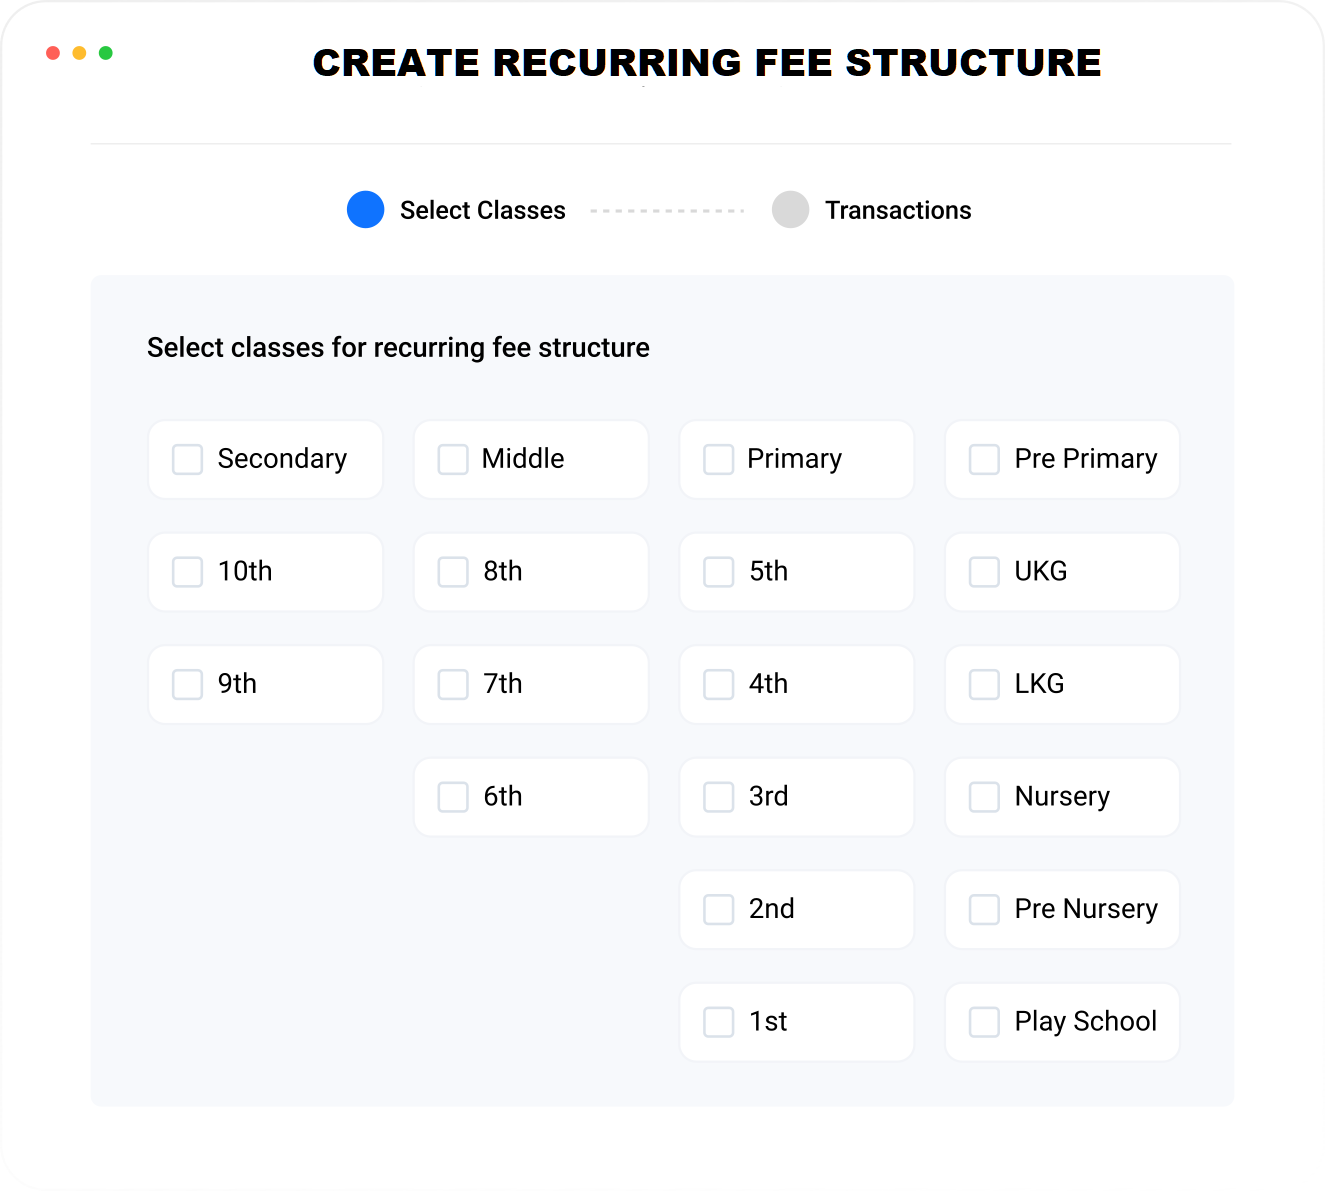This screenshot has width=1325, height=1191.
Task: Toggle the 9th class checkbox
Action: pos(188,684)
